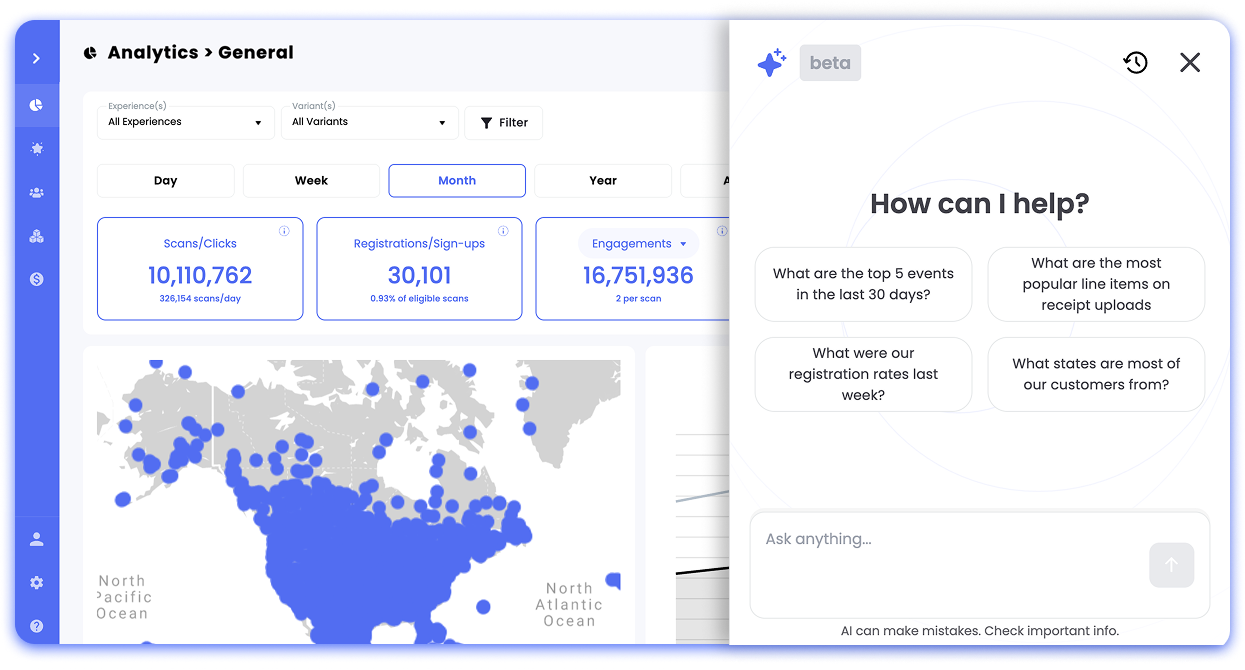Image resolution: width=1245 pixels, height=670 pixels.
Task: Select the Day time range tab
Action: (165, 181)
